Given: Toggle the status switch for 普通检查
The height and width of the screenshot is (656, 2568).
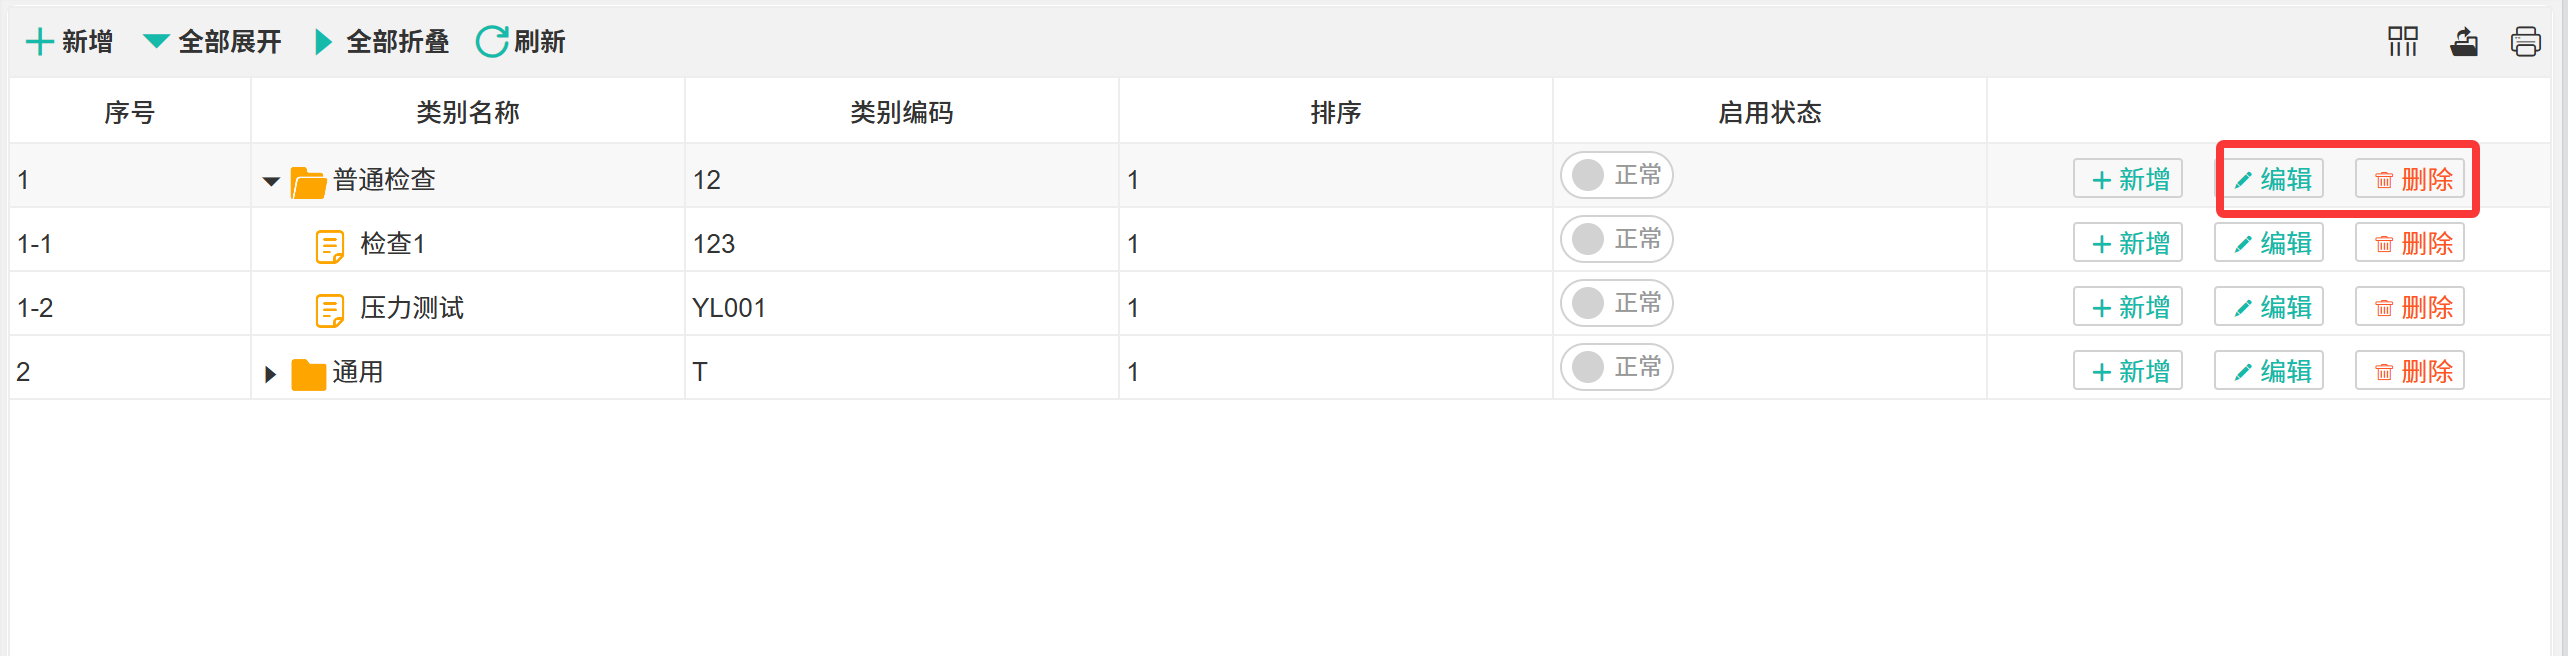Looking at the screenshot, I should (x=1616, y=176).
